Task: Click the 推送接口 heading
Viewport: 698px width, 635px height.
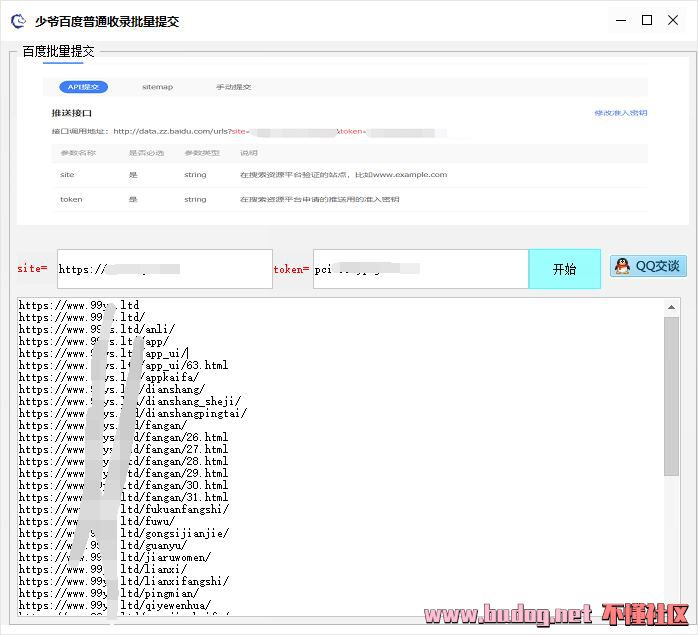Action: (x=72, y=113)
